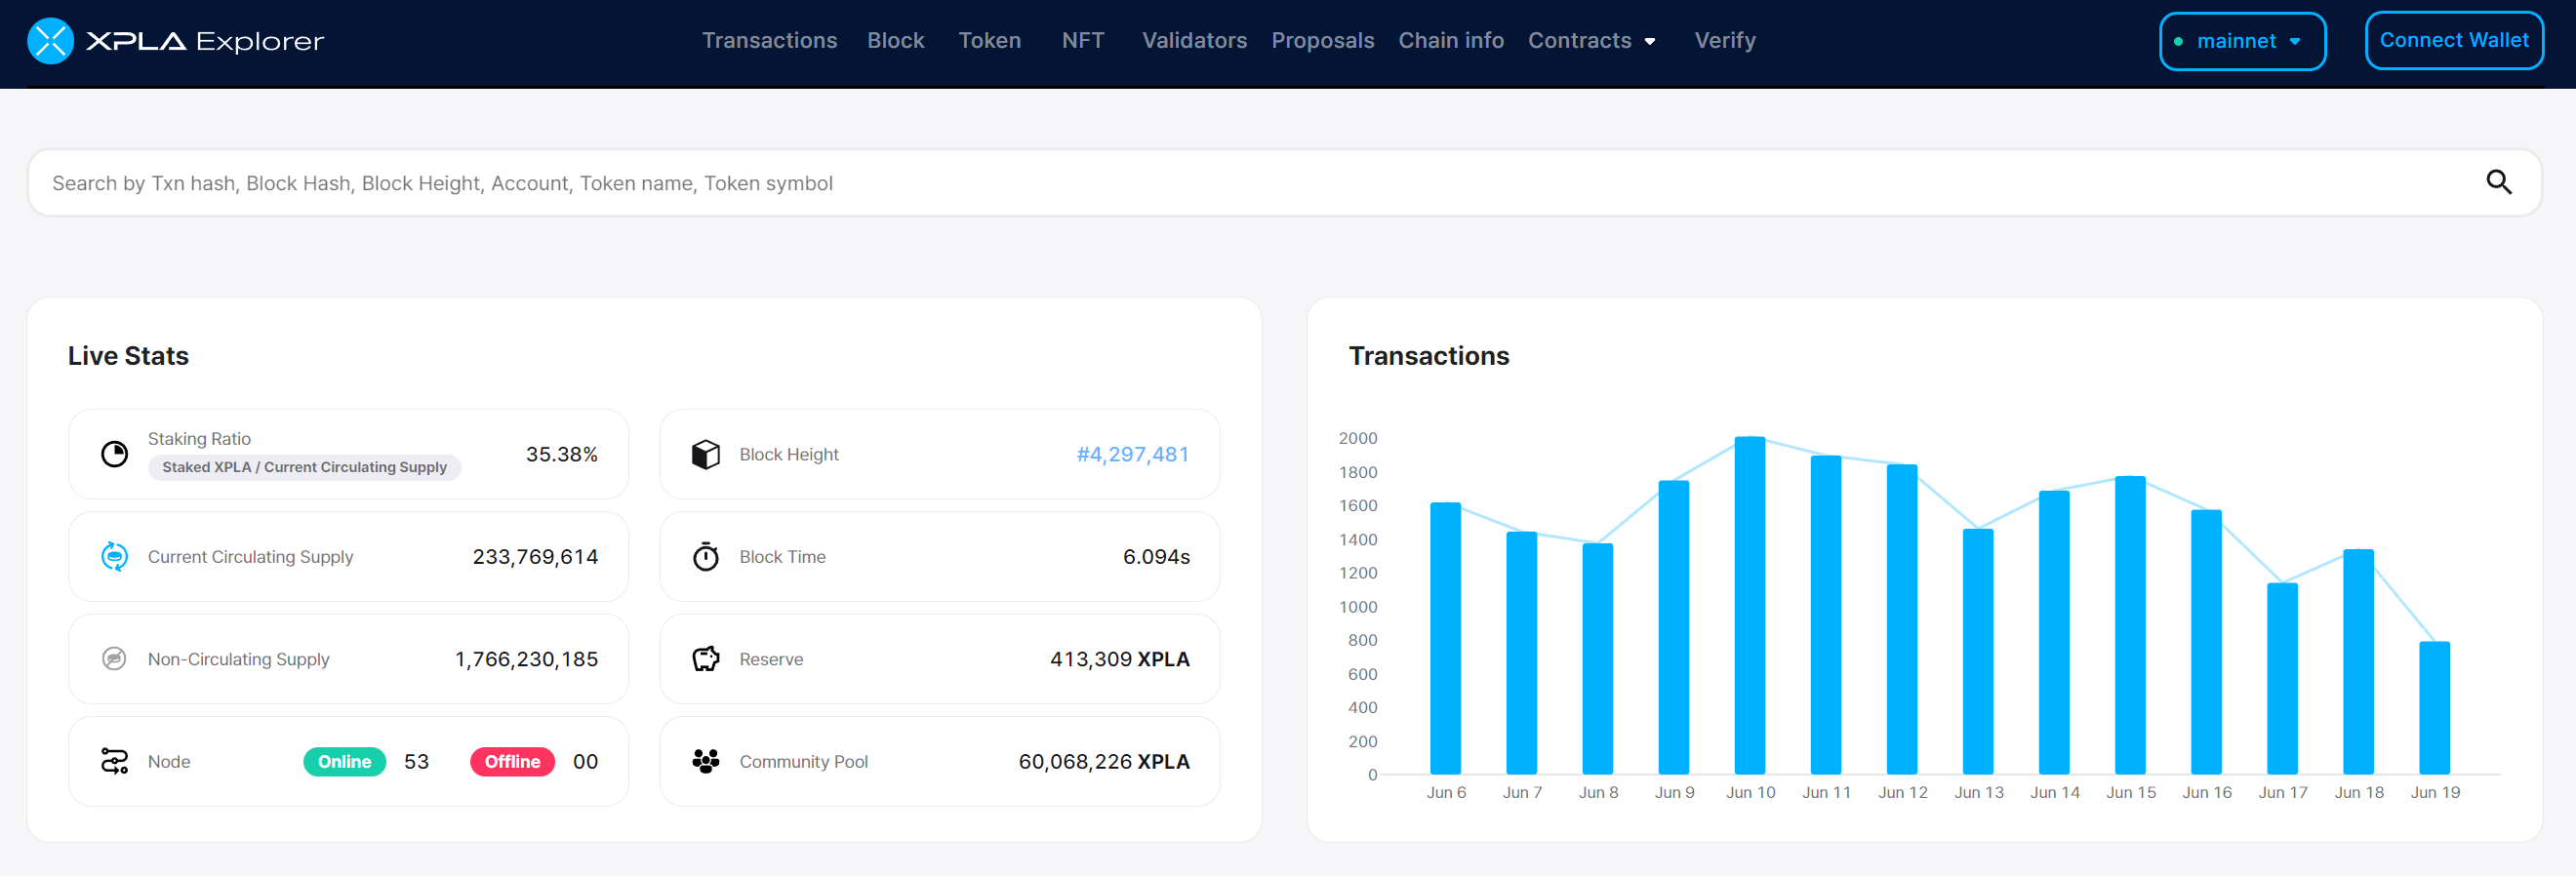This screenshot has height=876, width=2576.
Task: Click the Connect Wallet button
Action: pyautogui.click(x=2453, y=41)
